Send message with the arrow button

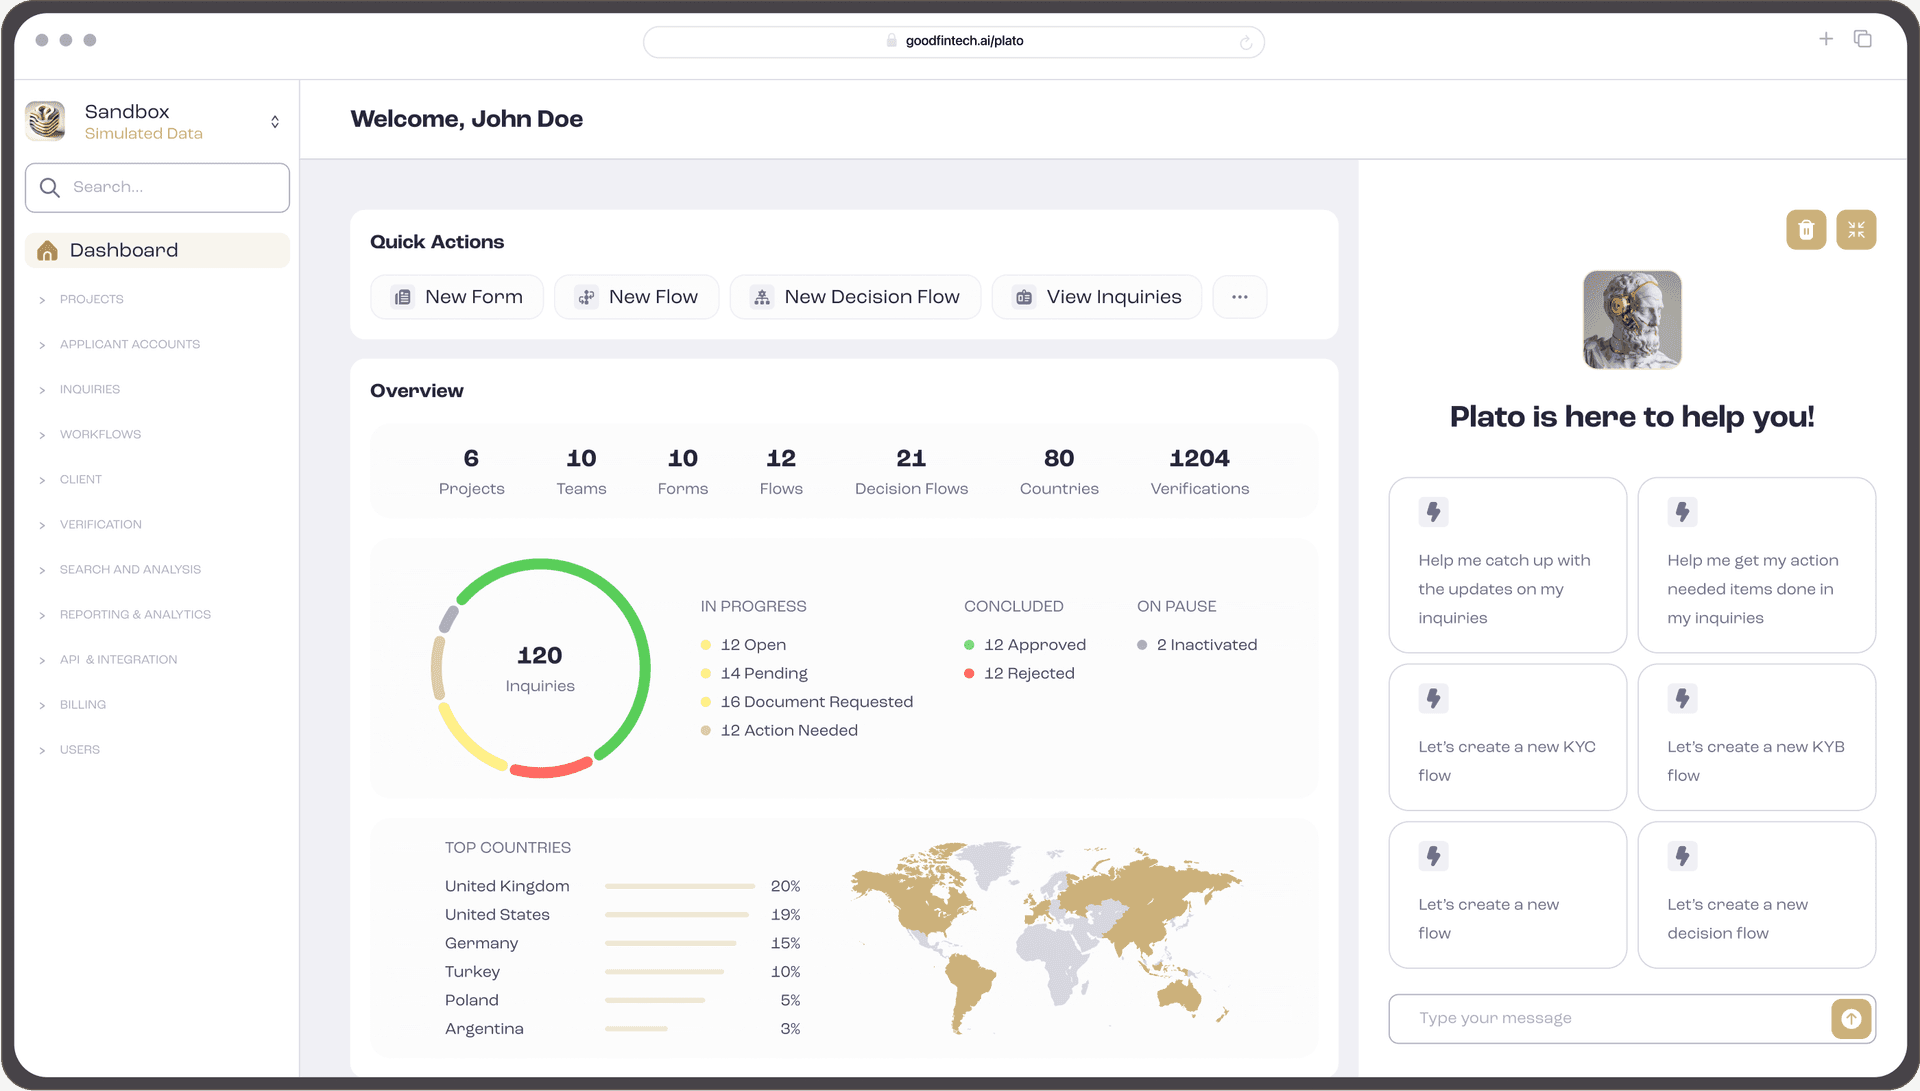pos(1850,1018)
